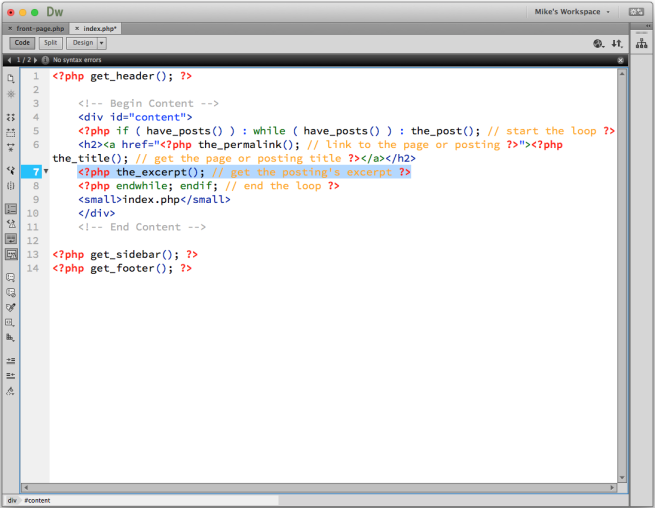The height and width of the screenshot is (508, 655).
Task: Click the End Content comment
Action: (142, 227)
